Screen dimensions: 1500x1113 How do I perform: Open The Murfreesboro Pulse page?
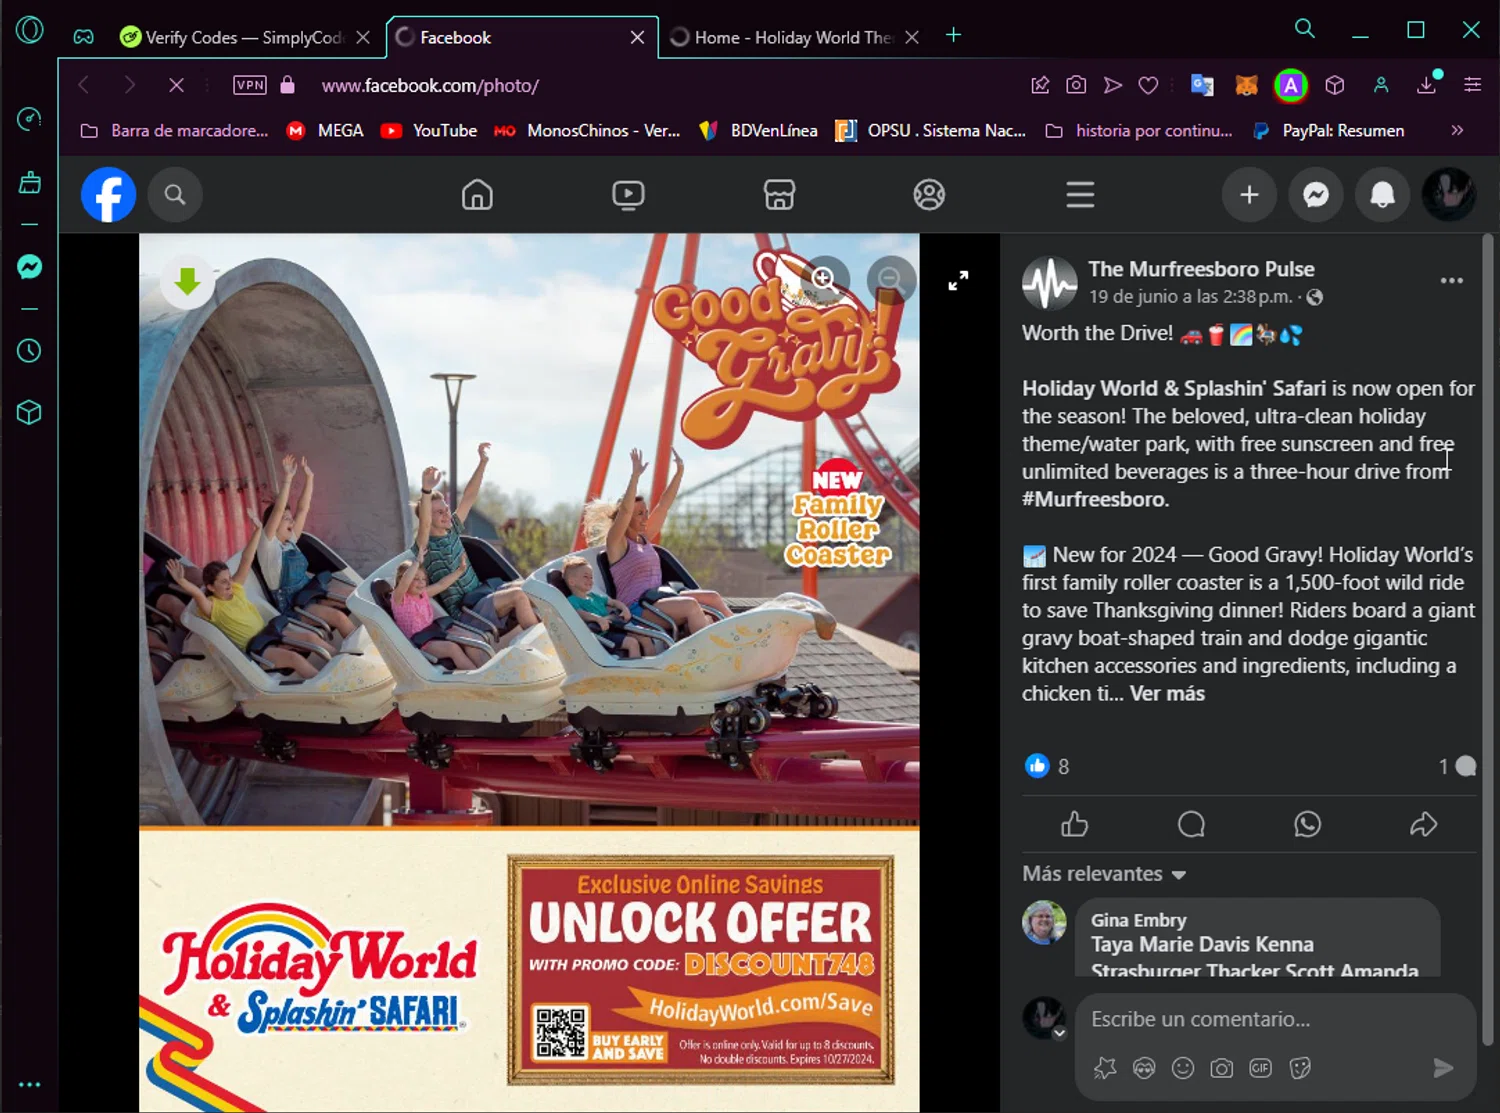[x=1201, y=269]
